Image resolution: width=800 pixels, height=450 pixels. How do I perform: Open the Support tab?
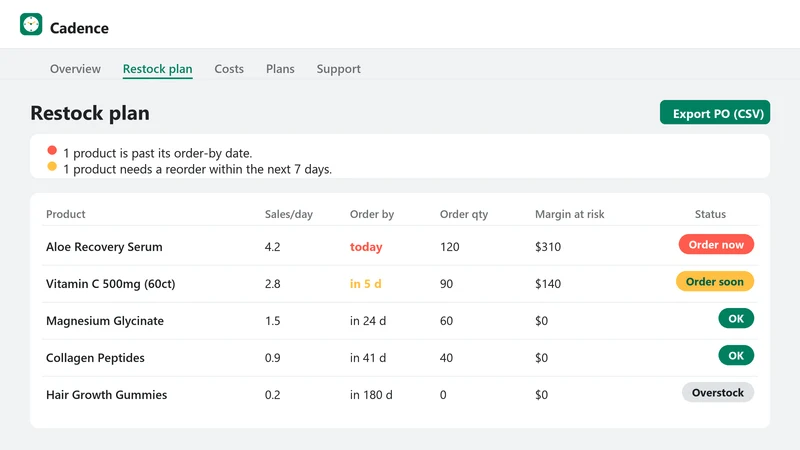(x=338, y=69)
